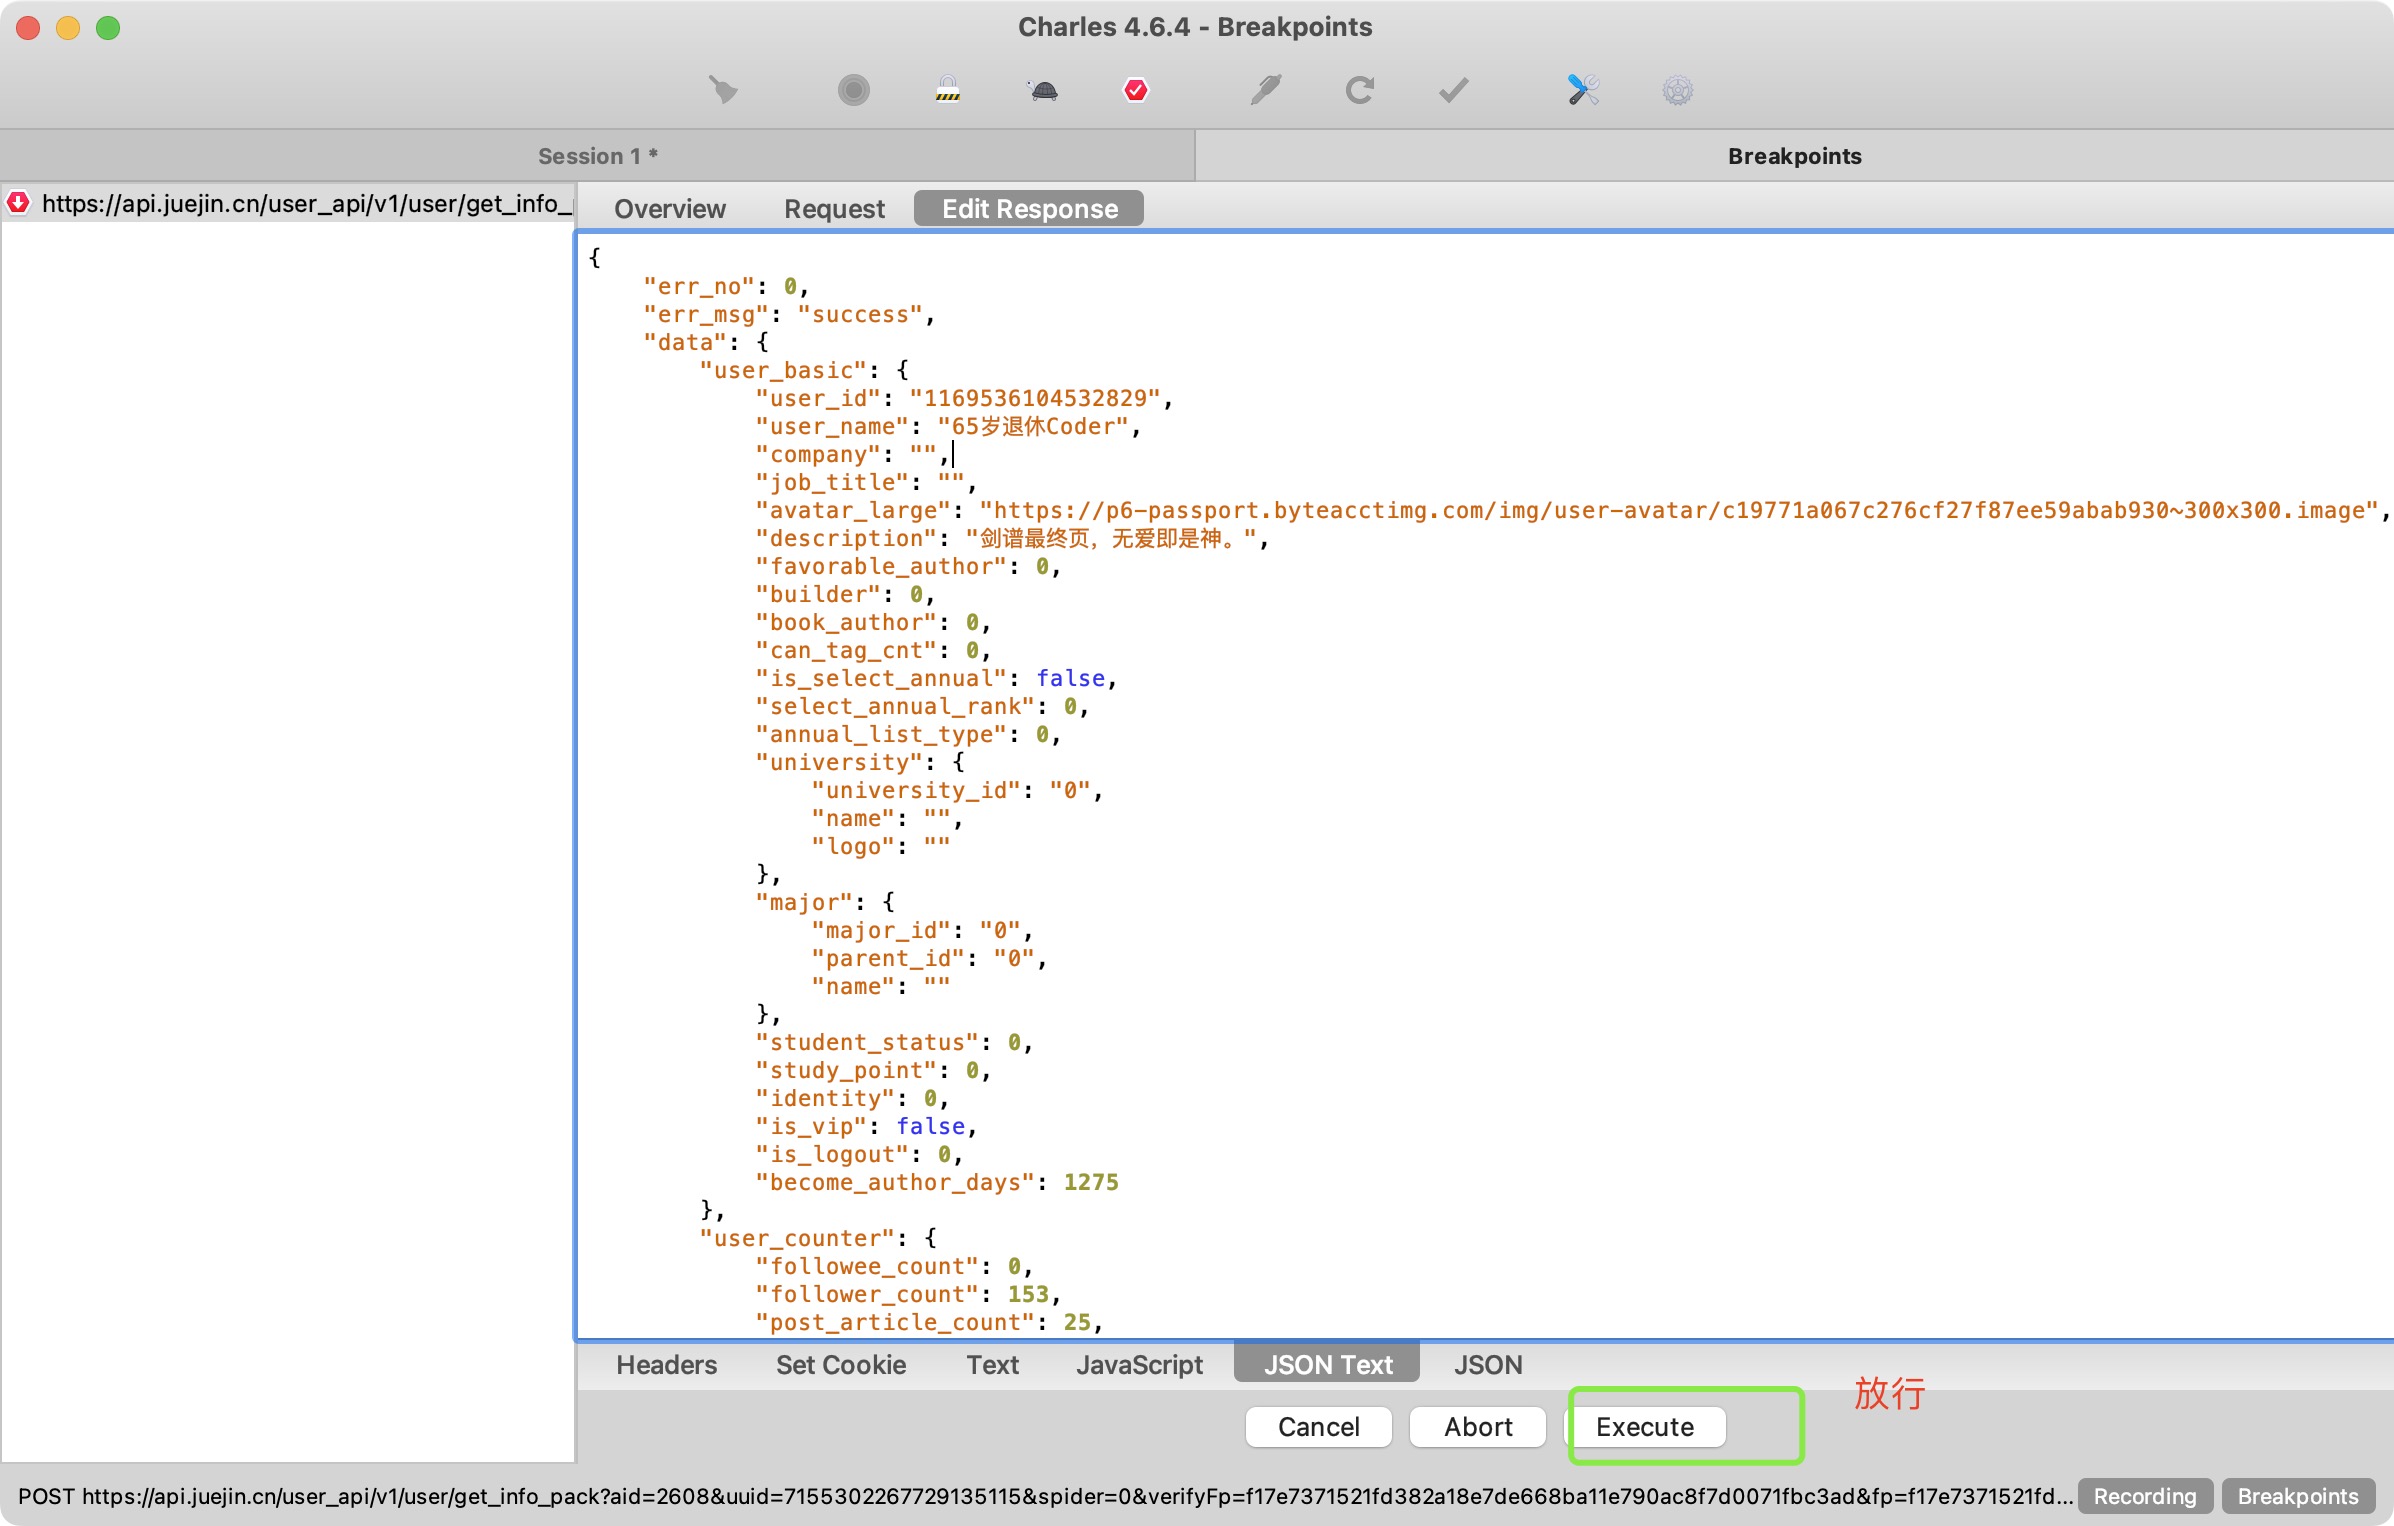Click the "description" line in JSON
This screenshot has height=1526, width=2394.
tap(1012, 538)
